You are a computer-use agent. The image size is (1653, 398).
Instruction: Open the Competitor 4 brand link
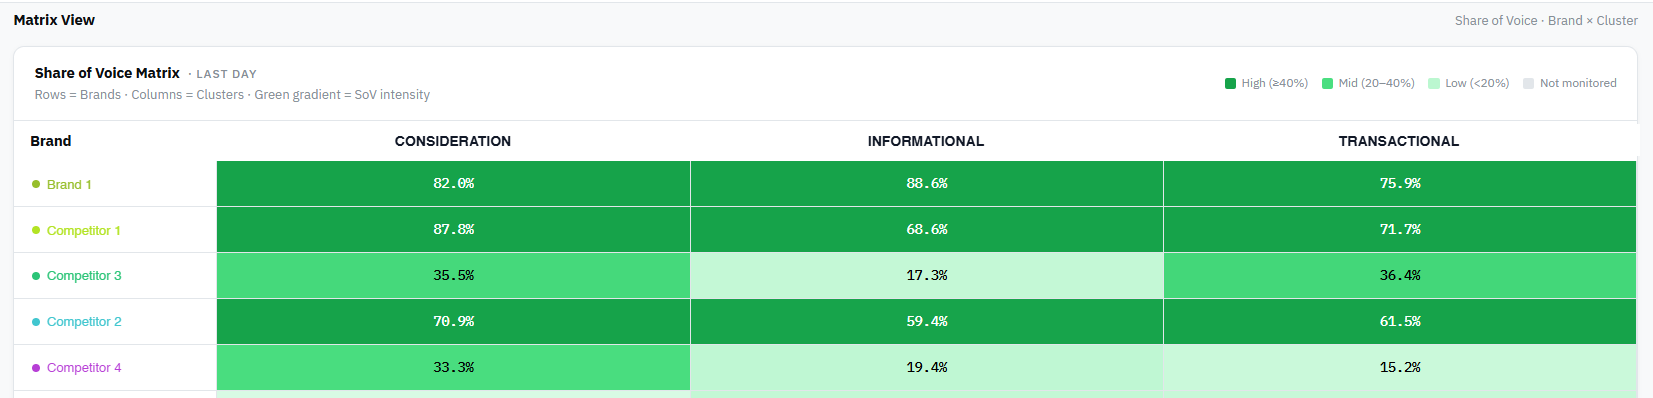[84, 368]
